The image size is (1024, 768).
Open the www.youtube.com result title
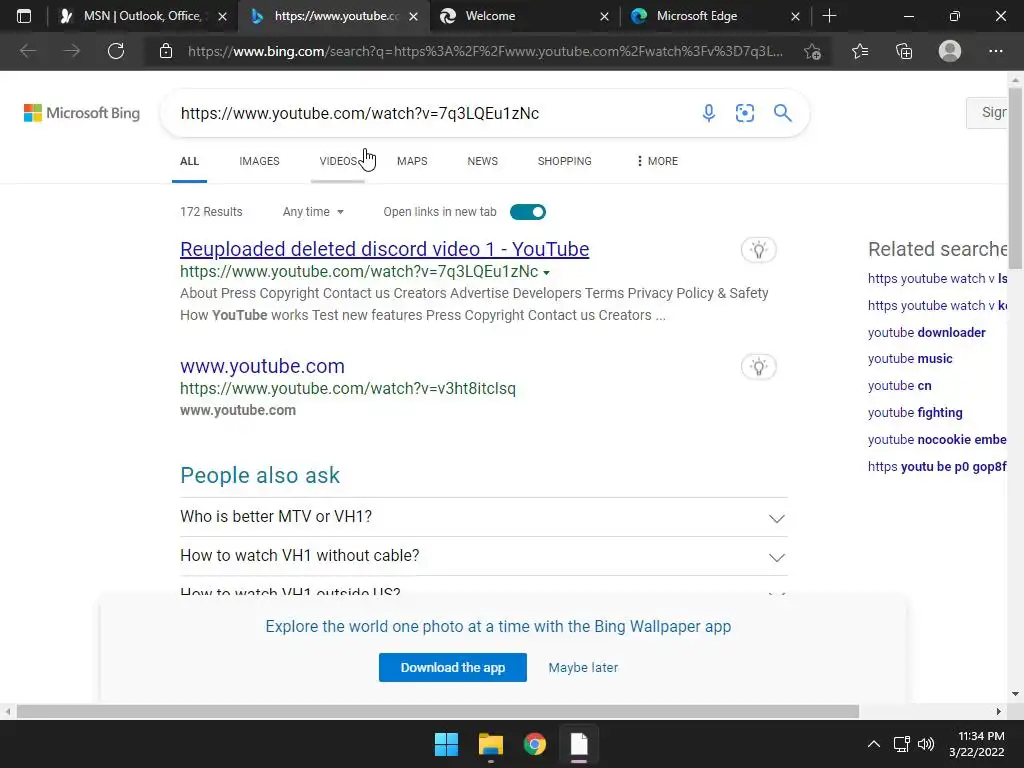pos(263,366)
